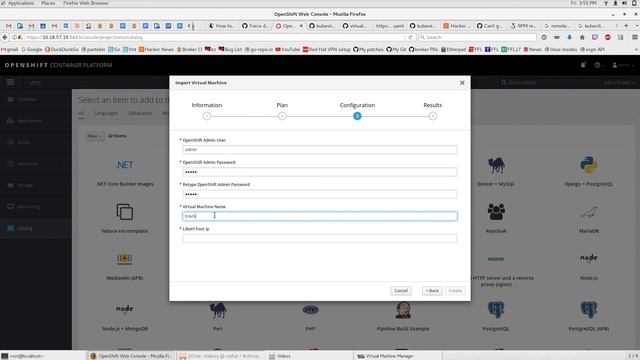Viewport: 640px width, 360px height.
Task: Open the Hacker News bookmark
Action: 156,49
